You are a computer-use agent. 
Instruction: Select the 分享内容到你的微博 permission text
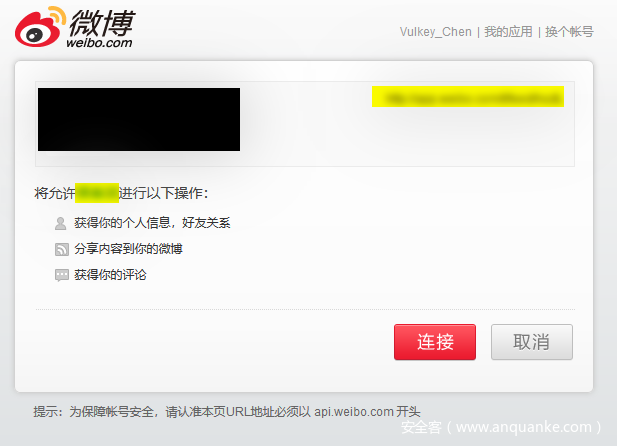tap(128, 249)
